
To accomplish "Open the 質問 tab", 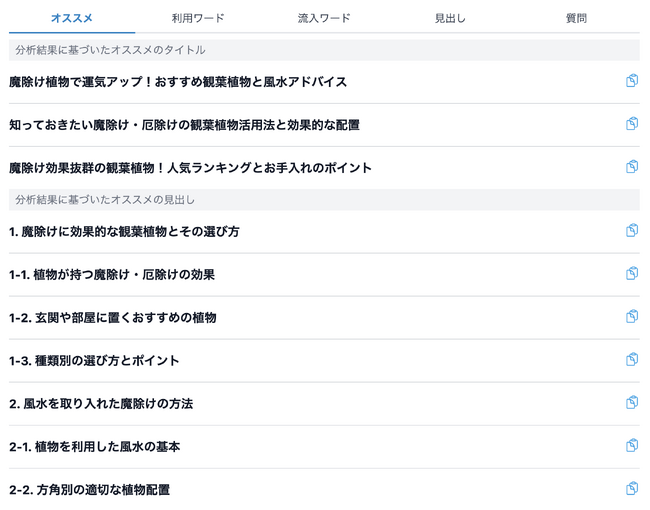I will [x=576, y=18].
